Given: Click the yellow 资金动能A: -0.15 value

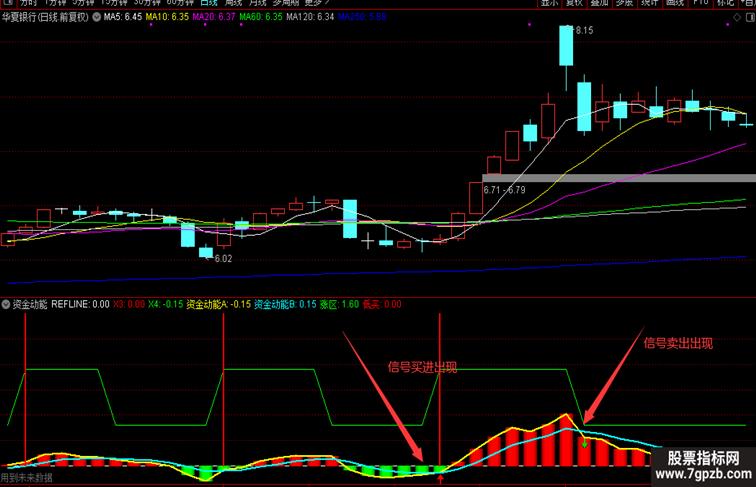Looking at the screenshot, I should pos(219,305).
